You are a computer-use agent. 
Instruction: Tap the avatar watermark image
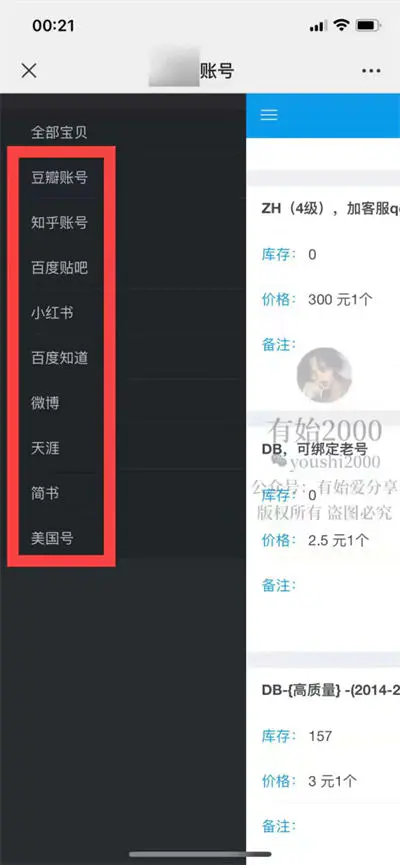click(324, 375)
